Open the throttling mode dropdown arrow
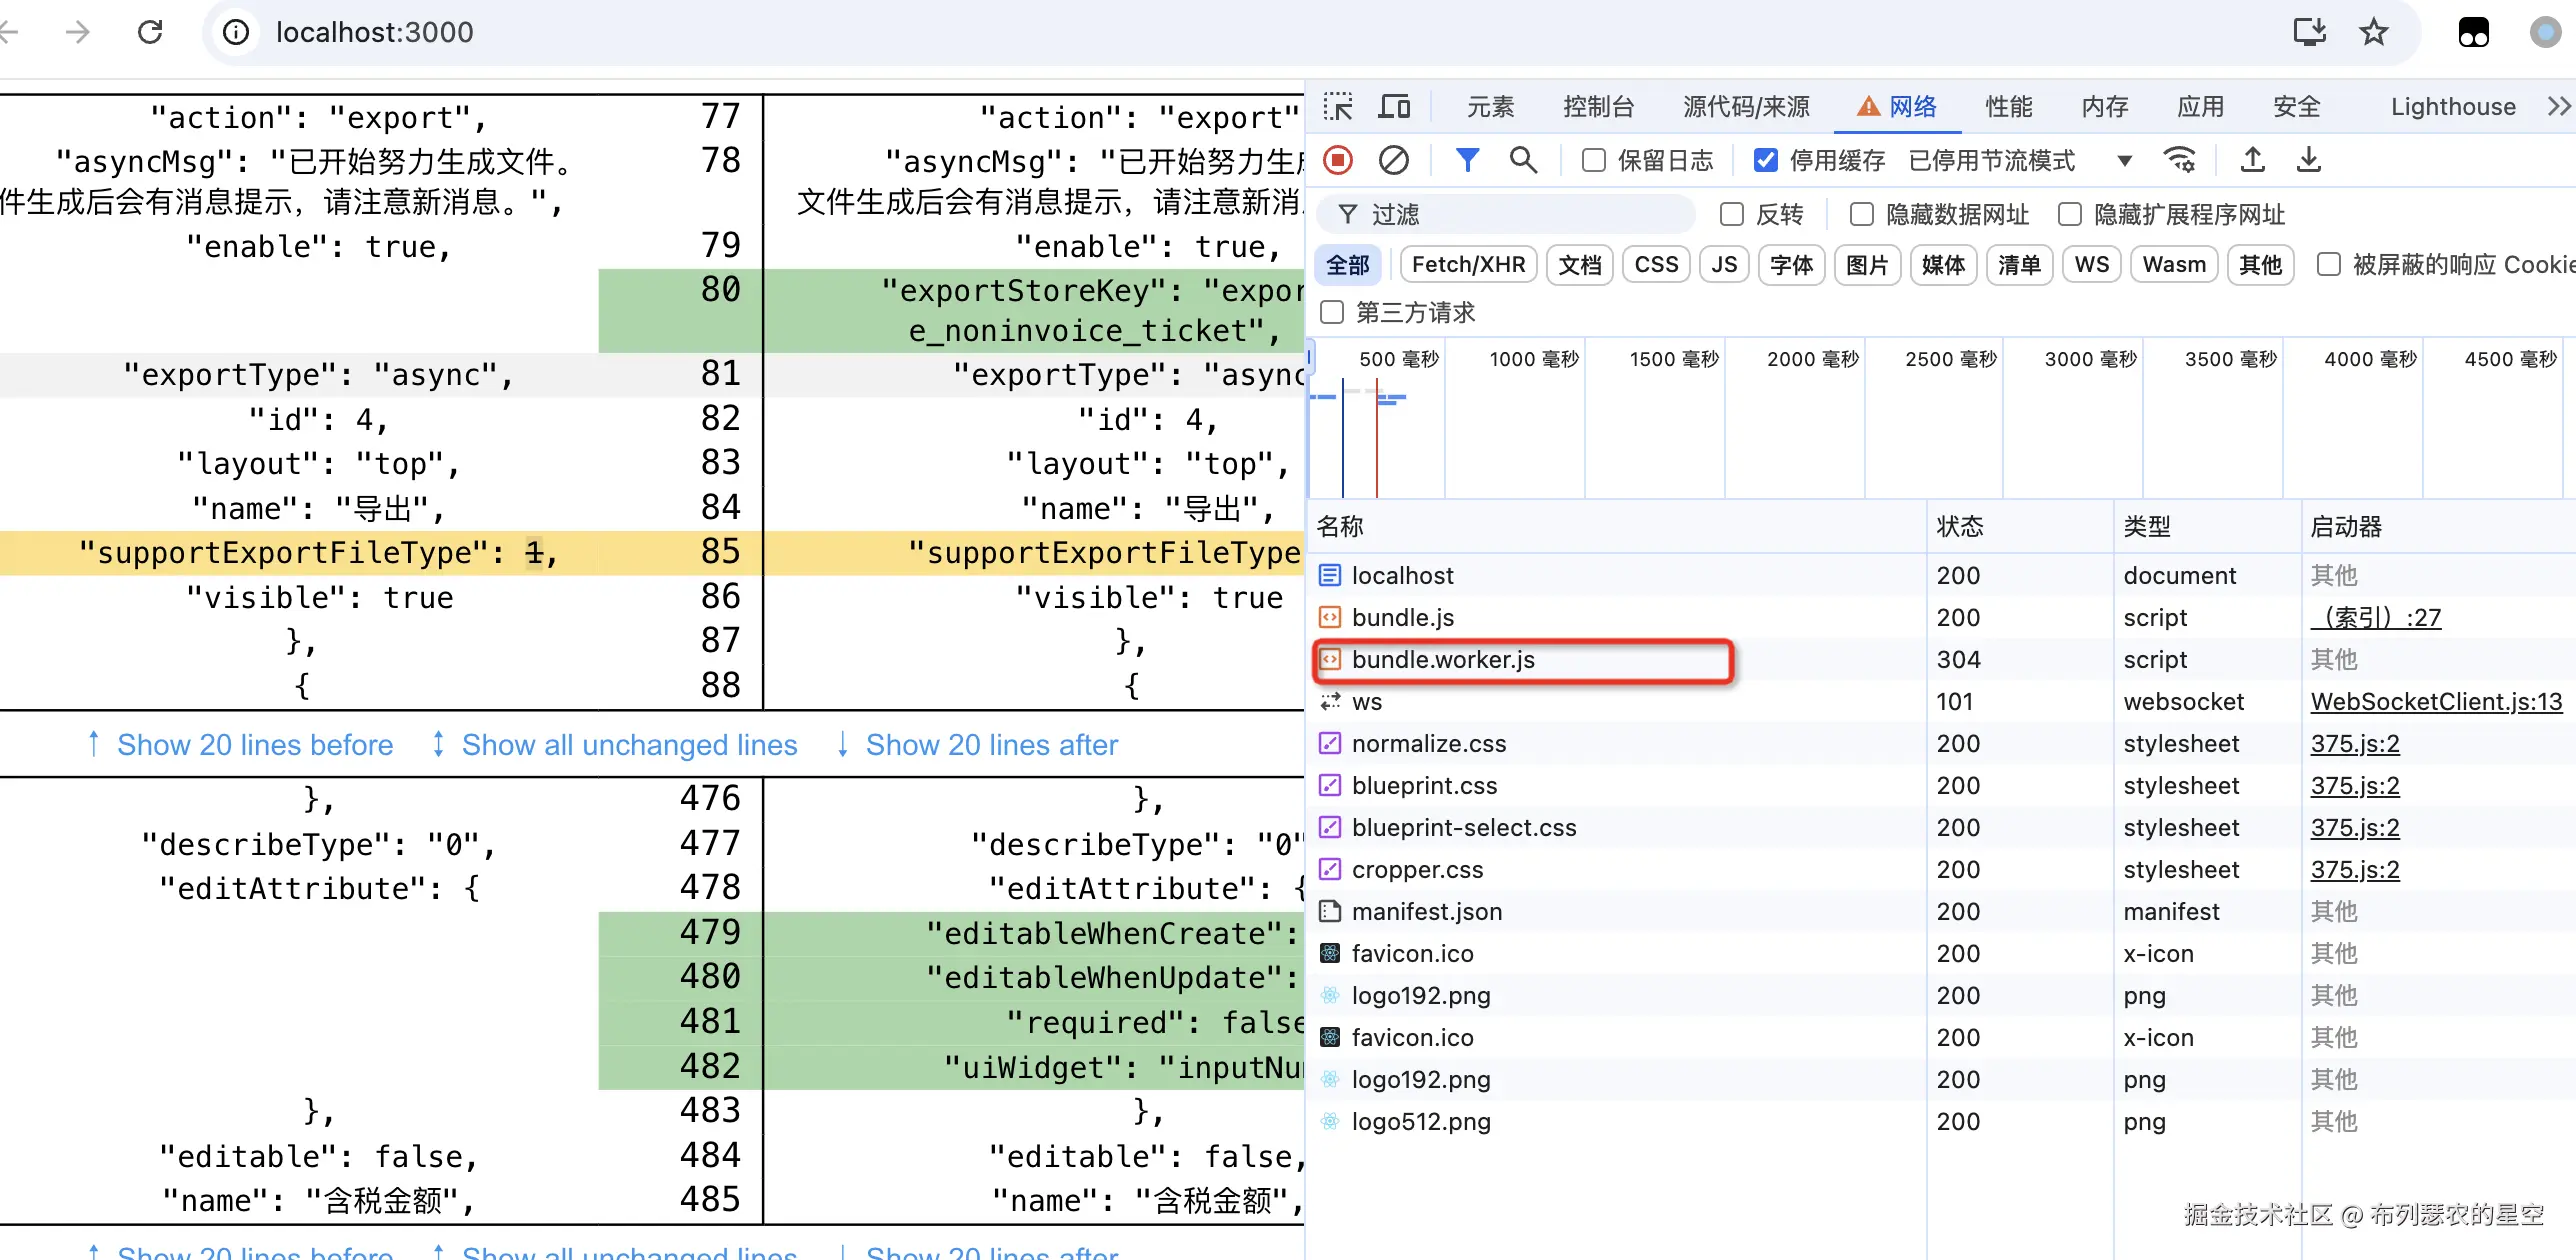Image resolution: width=2576 pixels, height=1260 pixels. point(2125,161)
